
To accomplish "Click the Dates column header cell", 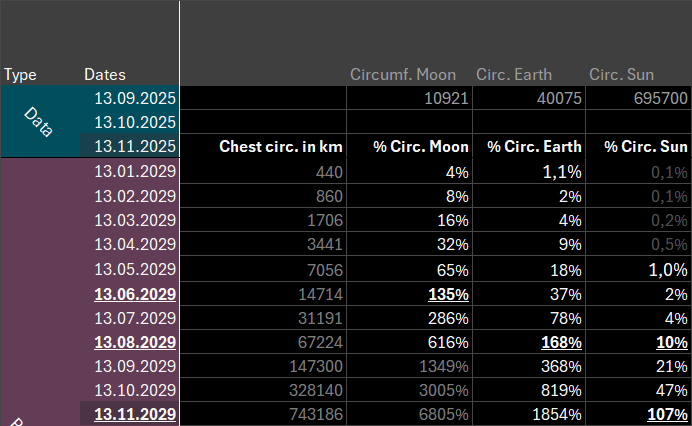I will [x=105, y=74].
